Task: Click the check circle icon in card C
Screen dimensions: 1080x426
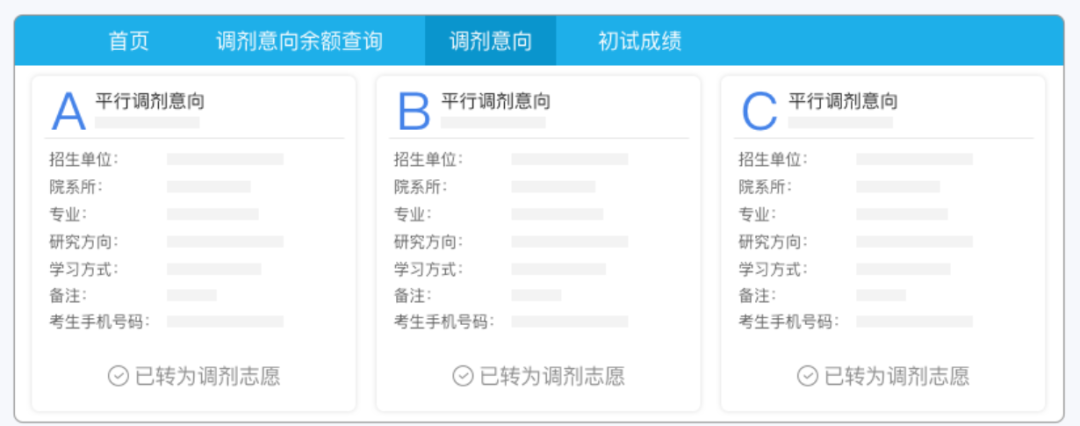Action: tap(808, 376)
